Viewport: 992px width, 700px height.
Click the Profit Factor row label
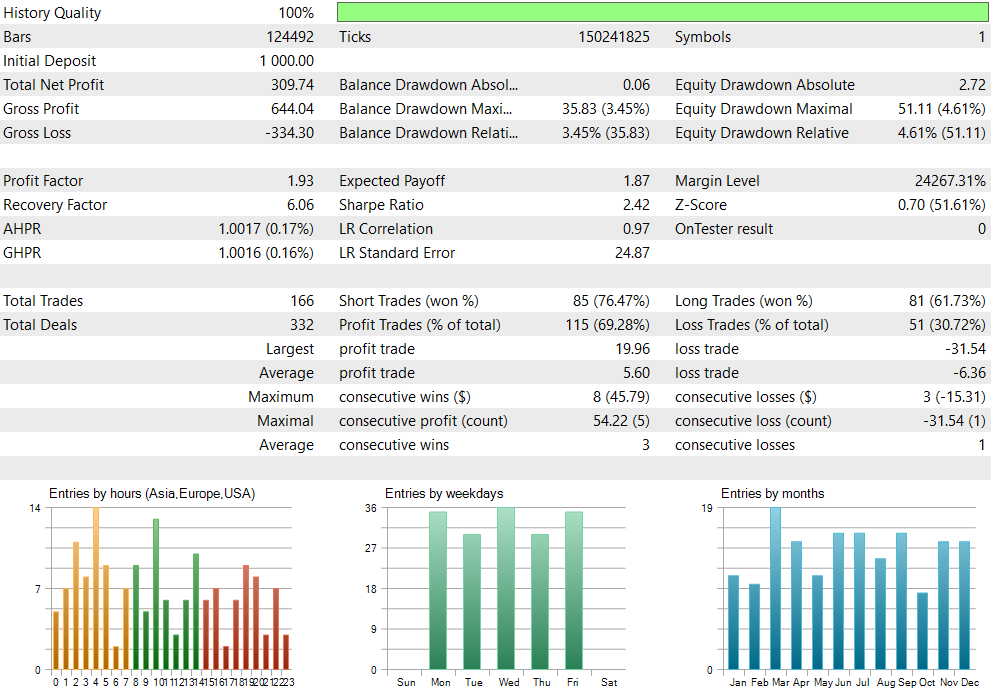click(43, 181)
